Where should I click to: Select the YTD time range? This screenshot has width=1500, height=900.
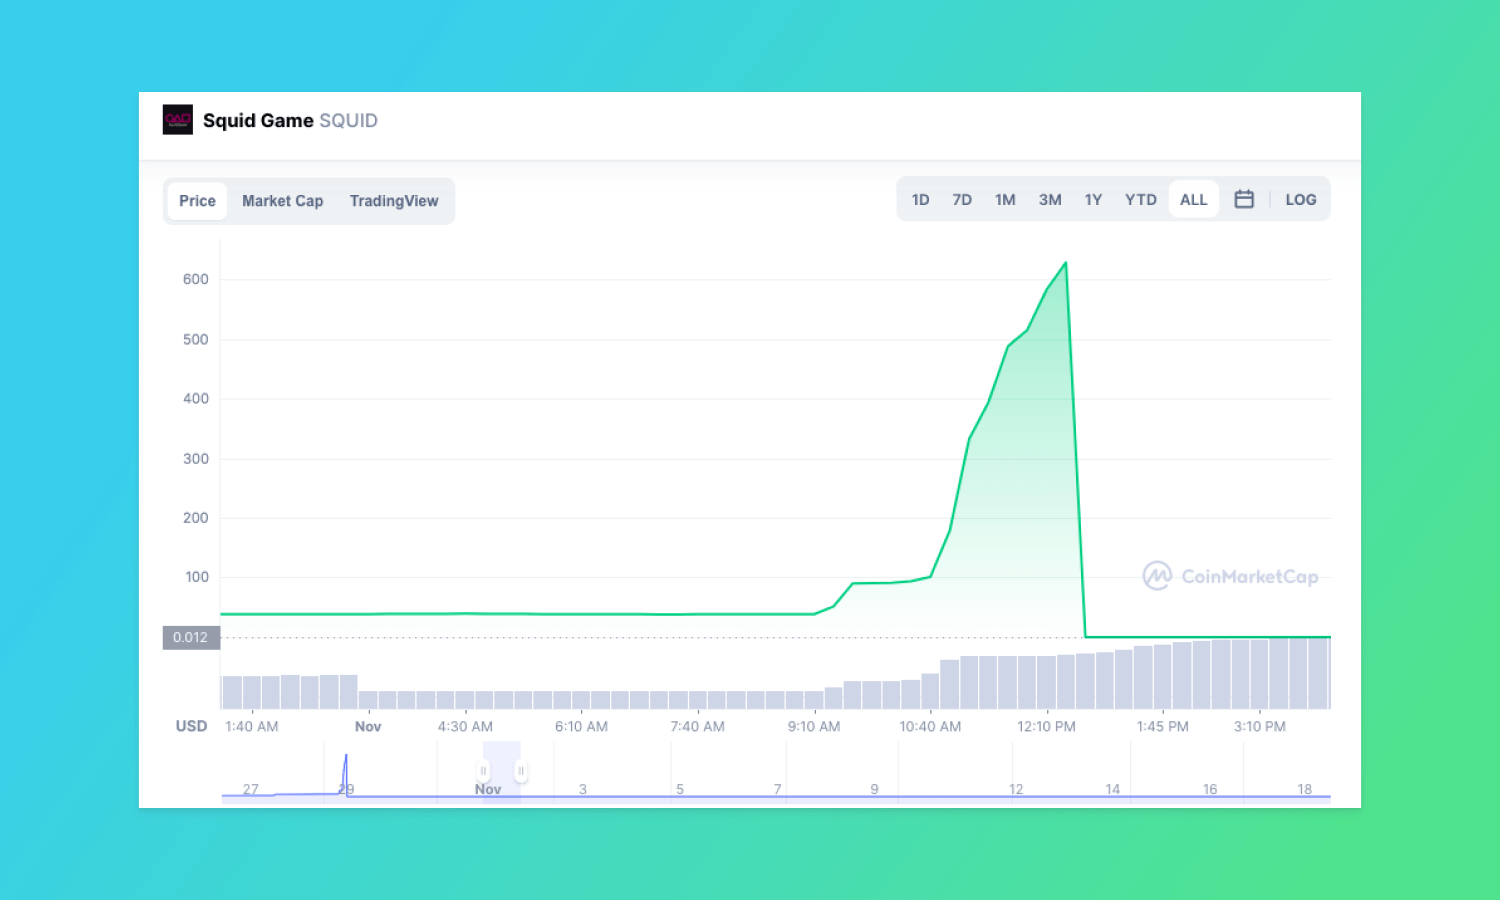coord(1141,200)
